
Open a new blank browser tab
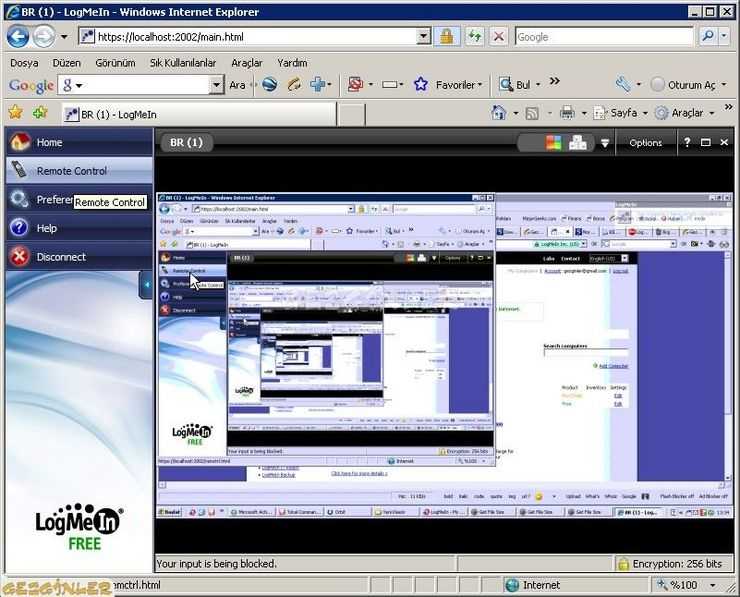352,115
